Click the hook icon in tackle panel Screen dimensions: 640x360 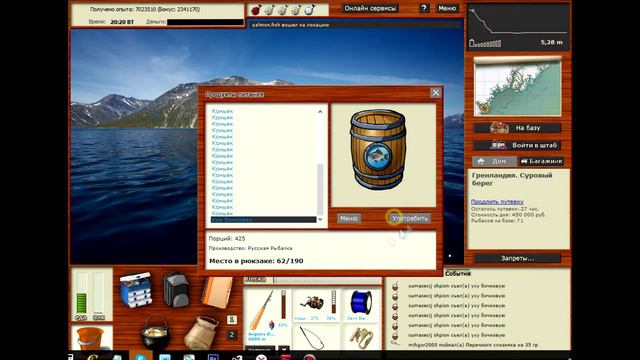pyautogui.click(x=312, y=337)
